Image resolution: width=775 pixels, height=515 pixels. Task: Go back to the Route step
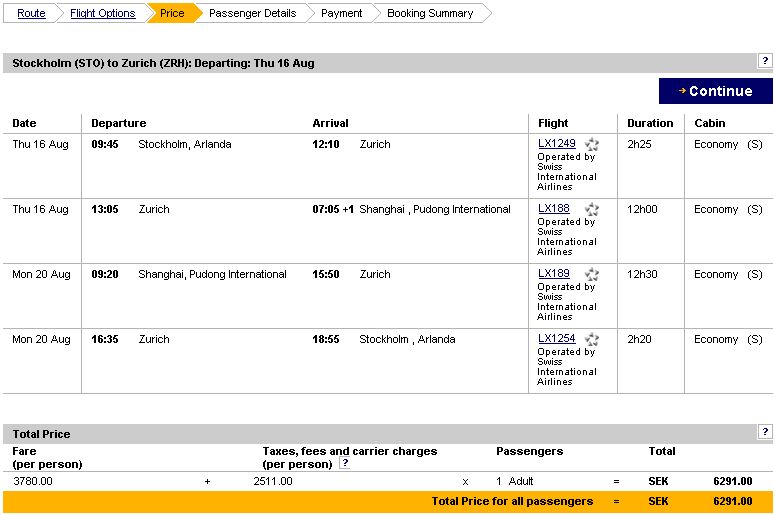[31, 13]
